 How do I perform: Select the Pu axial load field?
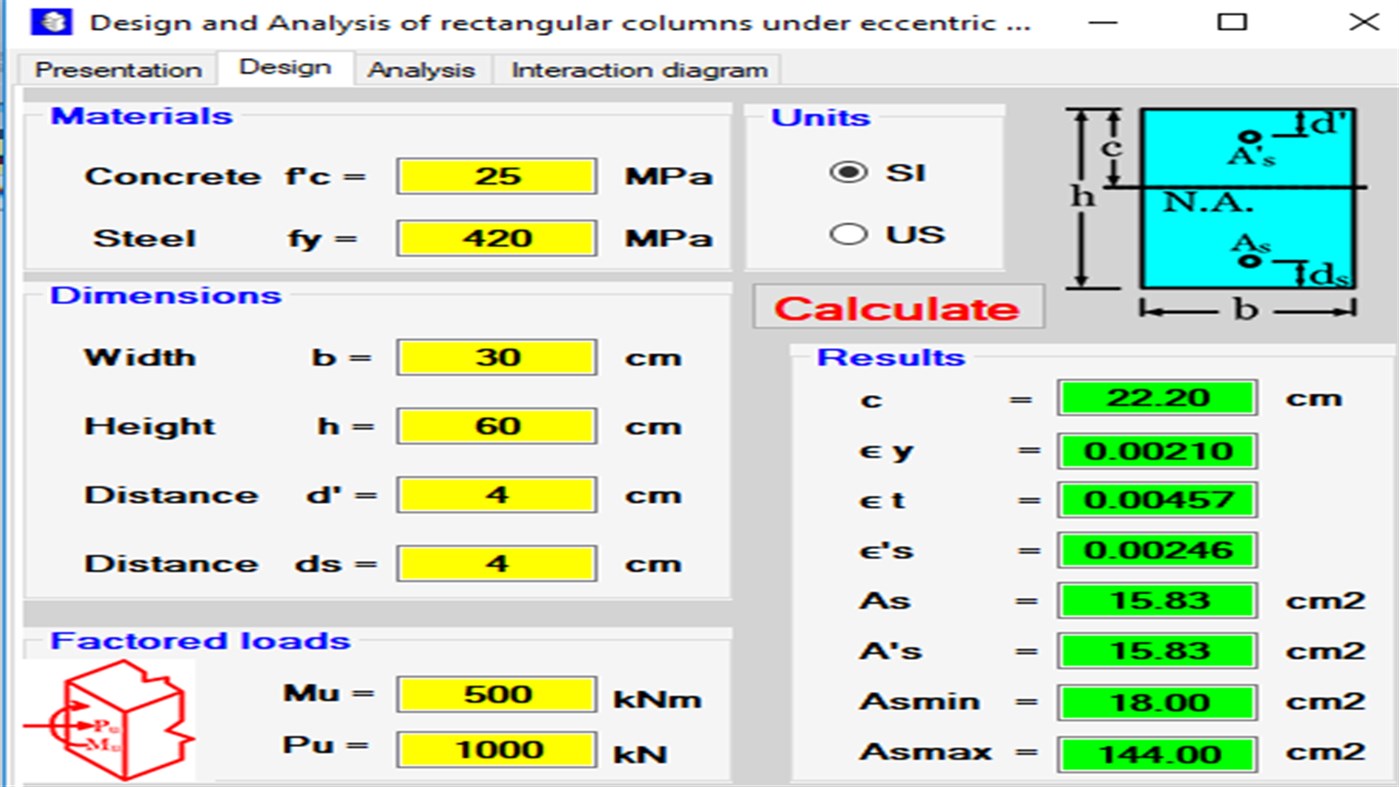(x=496, y=749)
